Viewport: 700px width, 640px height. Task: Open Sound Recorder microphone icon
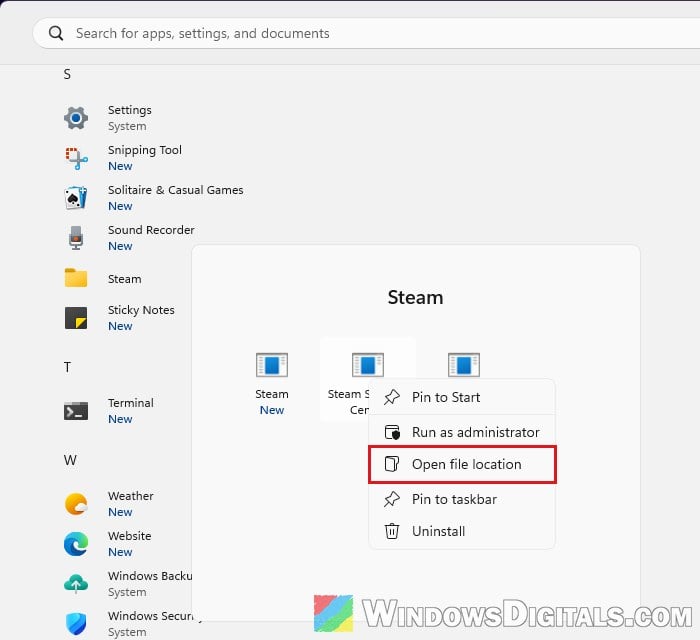(76, 238)
